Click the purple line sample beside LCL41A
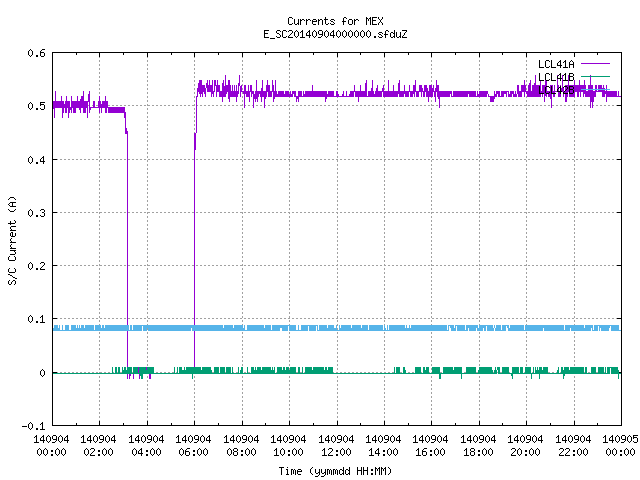Screen dimensions: 640x480 595,64
